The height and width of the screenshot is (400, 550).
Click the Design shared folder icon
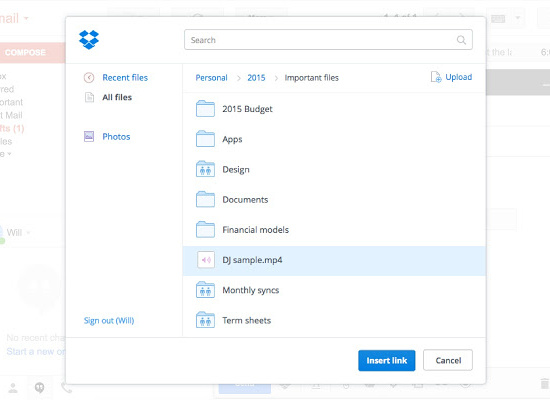[205, 169]
